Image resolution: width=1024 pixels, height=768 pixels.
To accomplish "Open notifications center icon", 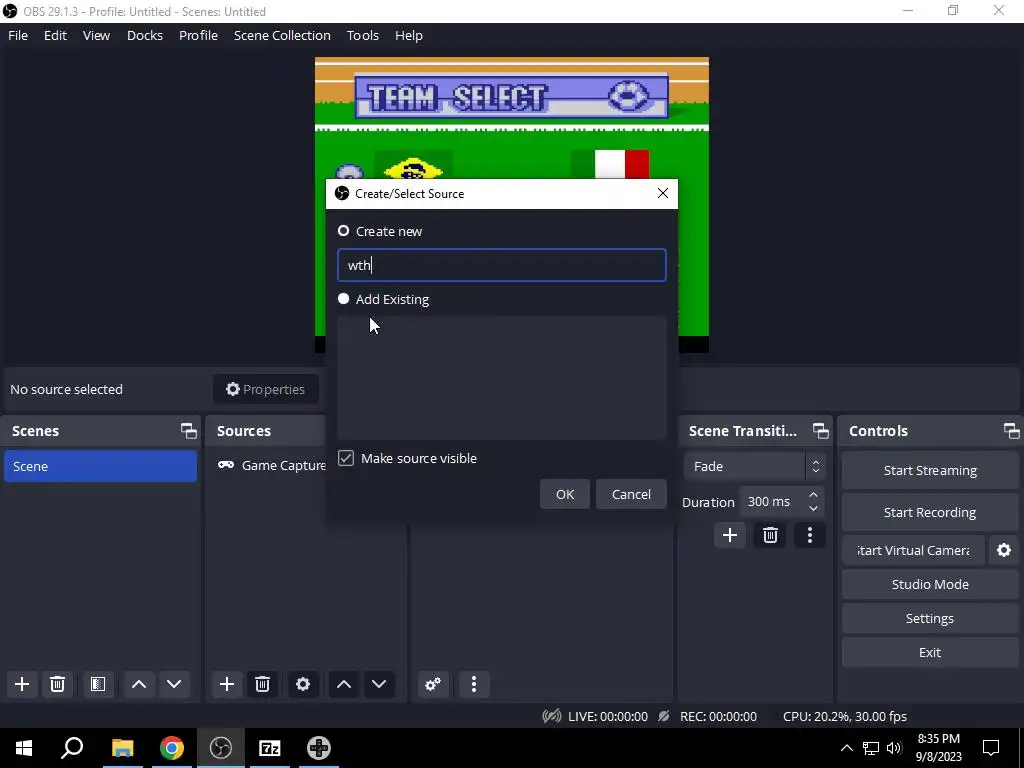I will tap(991, 748).
